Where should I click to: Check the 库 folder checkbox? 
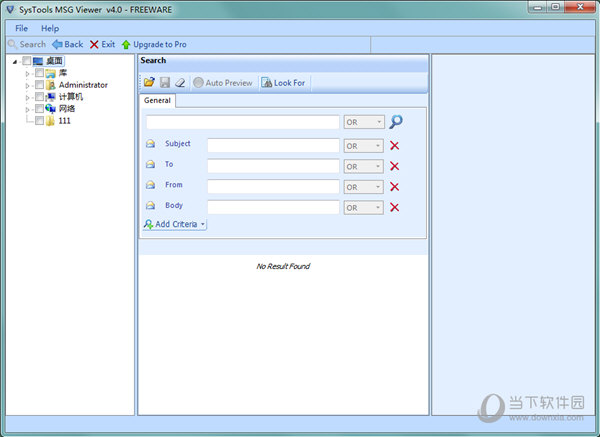point(39,73)
